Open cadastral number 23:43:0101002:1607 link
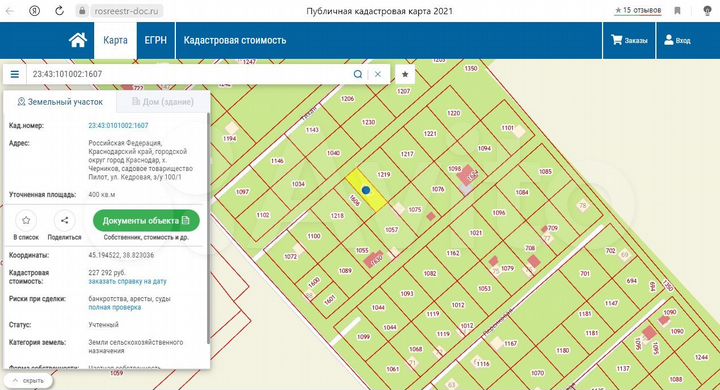Screen dimensions: 720x390 point(118,125)
